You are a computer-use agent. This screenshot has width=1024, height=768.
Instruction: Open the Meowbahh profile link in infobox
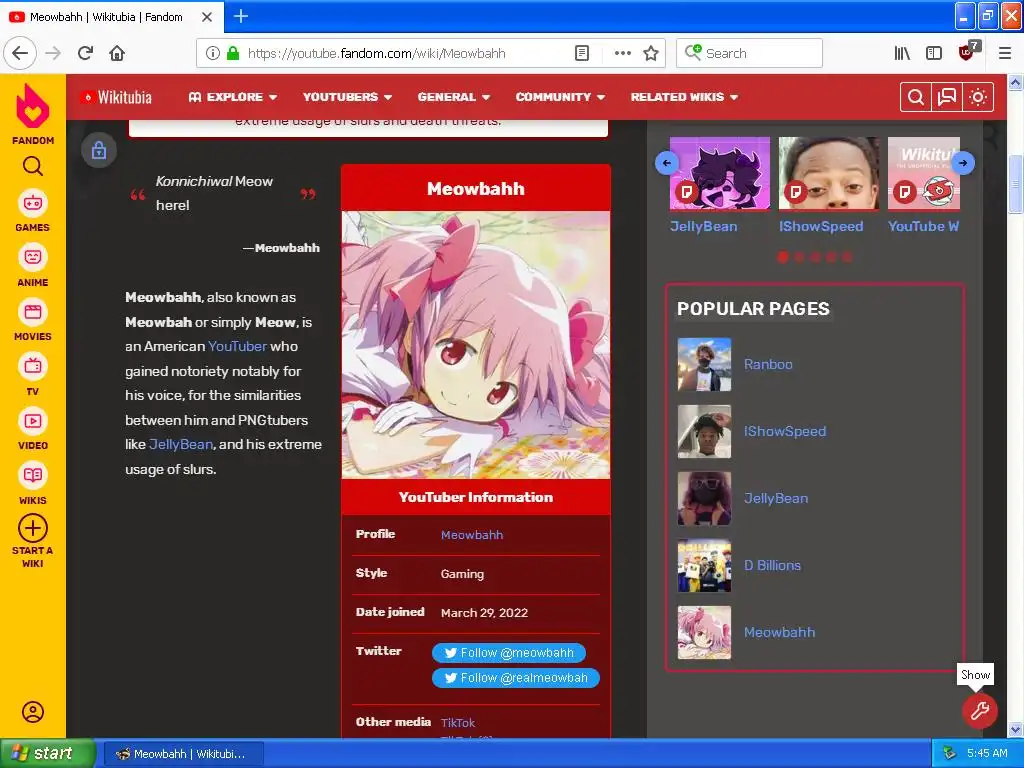pyautogui.click(x=472, y=535)
